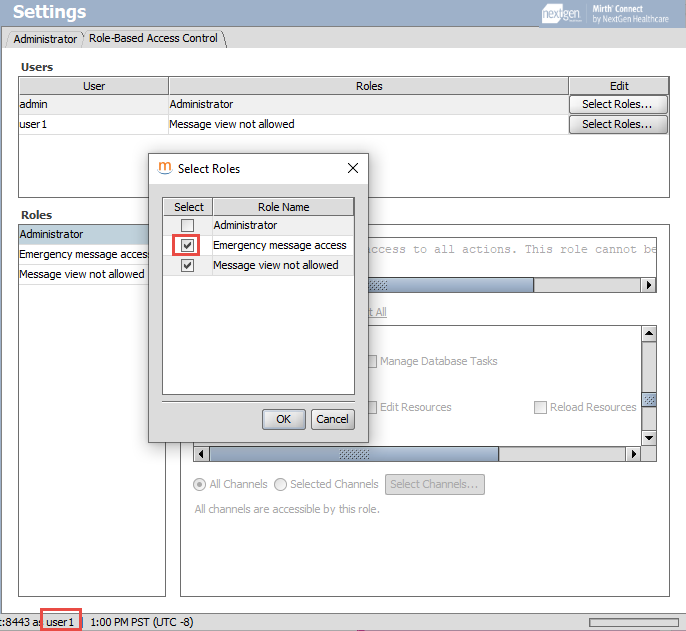The width and height of the screenshot is (686, 631).
Task: Select Message view not allowed in the Roles list
Action: (x=82, y=274)
